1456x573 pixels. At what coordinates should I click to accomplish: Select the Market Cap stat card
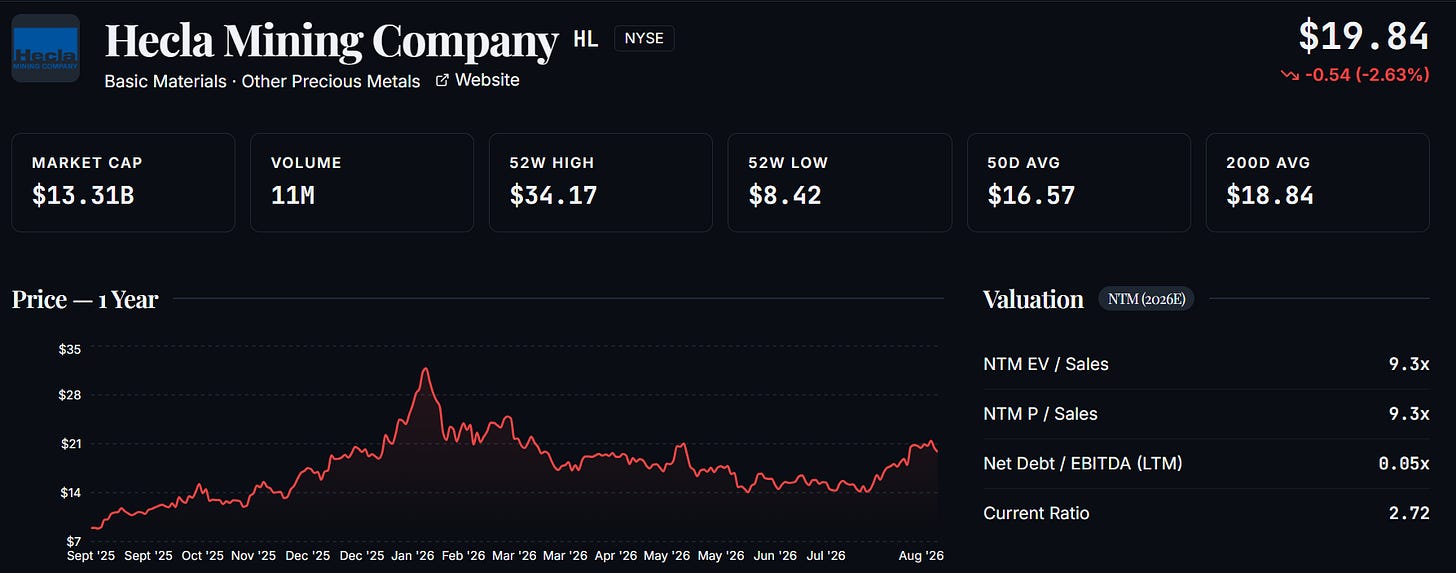click(123, 183)
